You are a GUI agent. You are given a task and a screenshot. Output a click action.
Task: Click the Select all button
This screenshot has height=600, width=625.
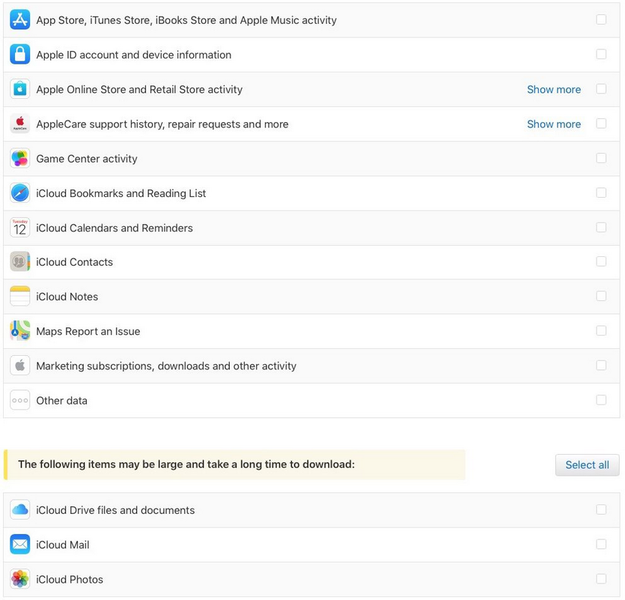pyautogui.click(x=587, y=465)
